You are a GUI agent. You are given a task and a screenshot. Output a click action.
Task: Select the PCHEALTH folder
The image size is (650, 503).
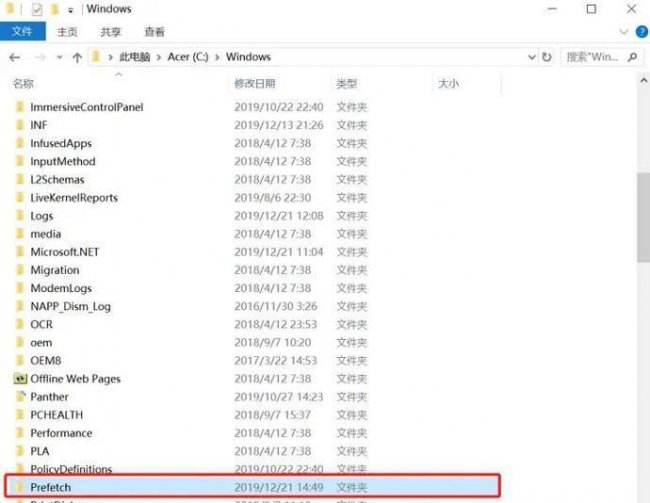tap(56, 415)
